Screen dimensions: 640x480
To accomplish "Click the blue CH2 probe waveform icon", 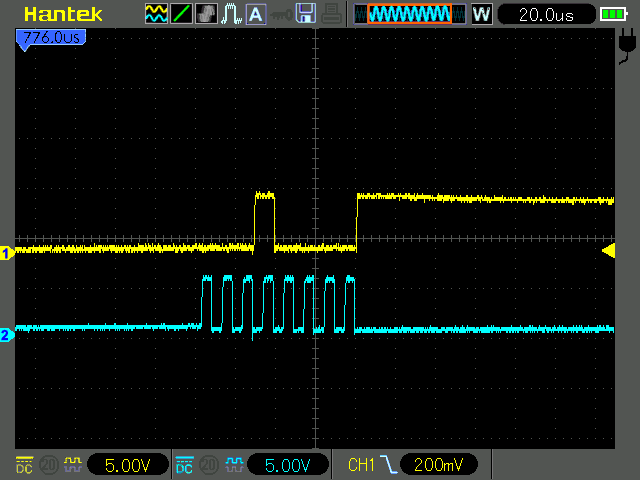I will pos(234,464).
